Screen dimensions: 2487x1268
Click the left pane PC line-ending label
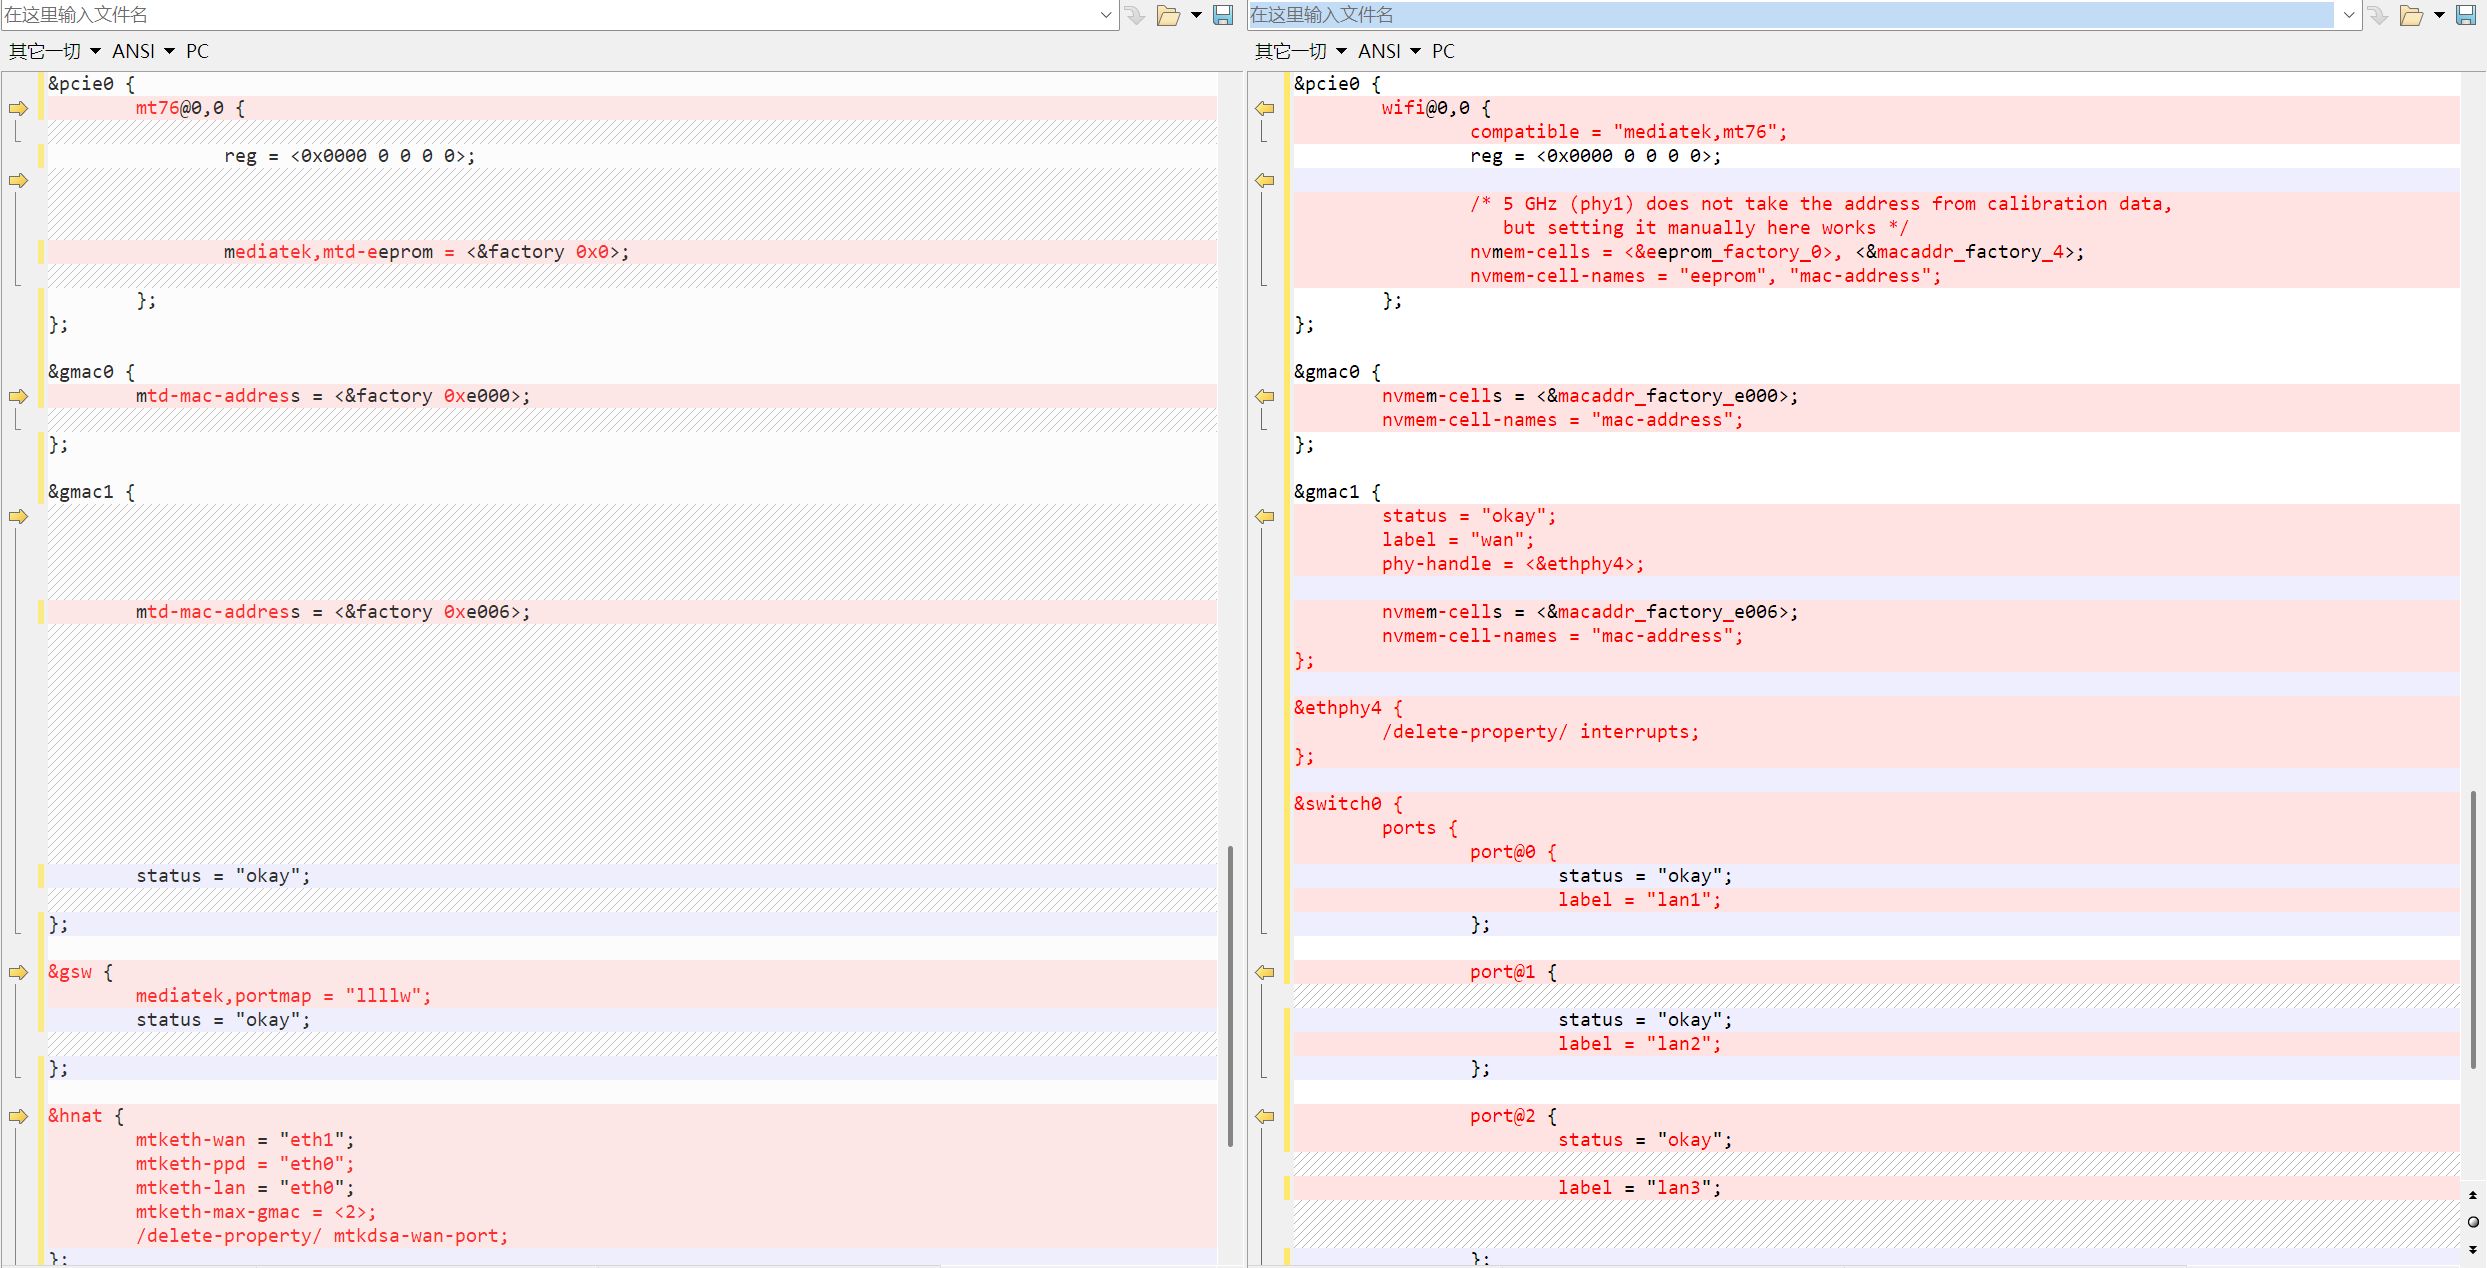tap(197, 51)
